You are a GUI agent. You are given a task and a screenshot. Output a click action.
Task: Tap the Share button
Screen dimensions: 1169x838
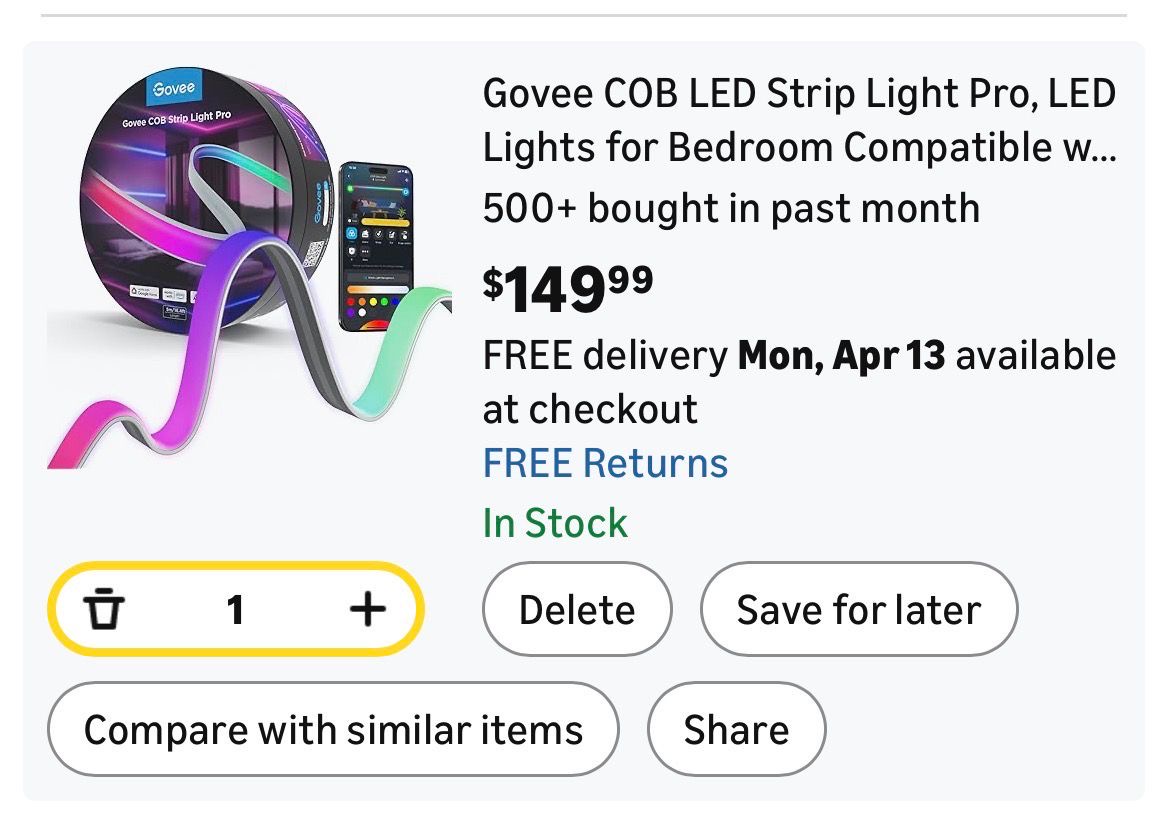[x=736, y=729]
